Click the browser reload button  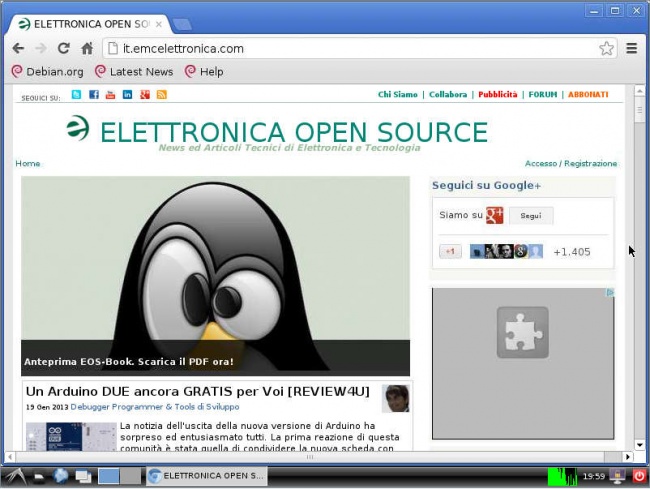coord(63,48)
